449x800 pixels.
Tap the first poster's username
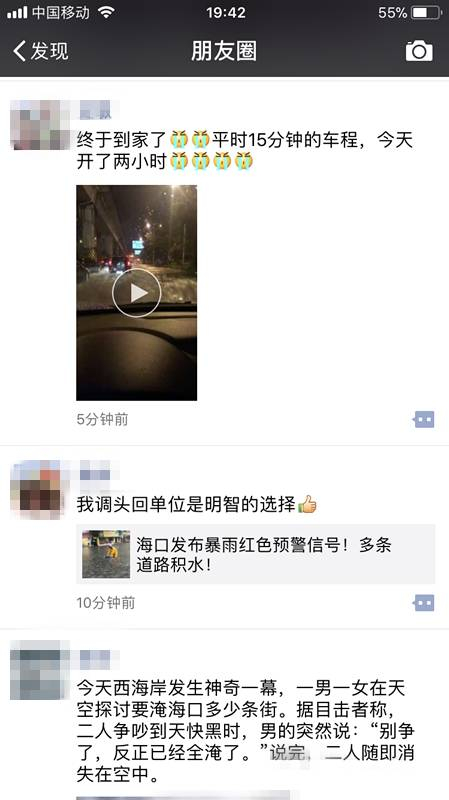(x=97, y=109)
